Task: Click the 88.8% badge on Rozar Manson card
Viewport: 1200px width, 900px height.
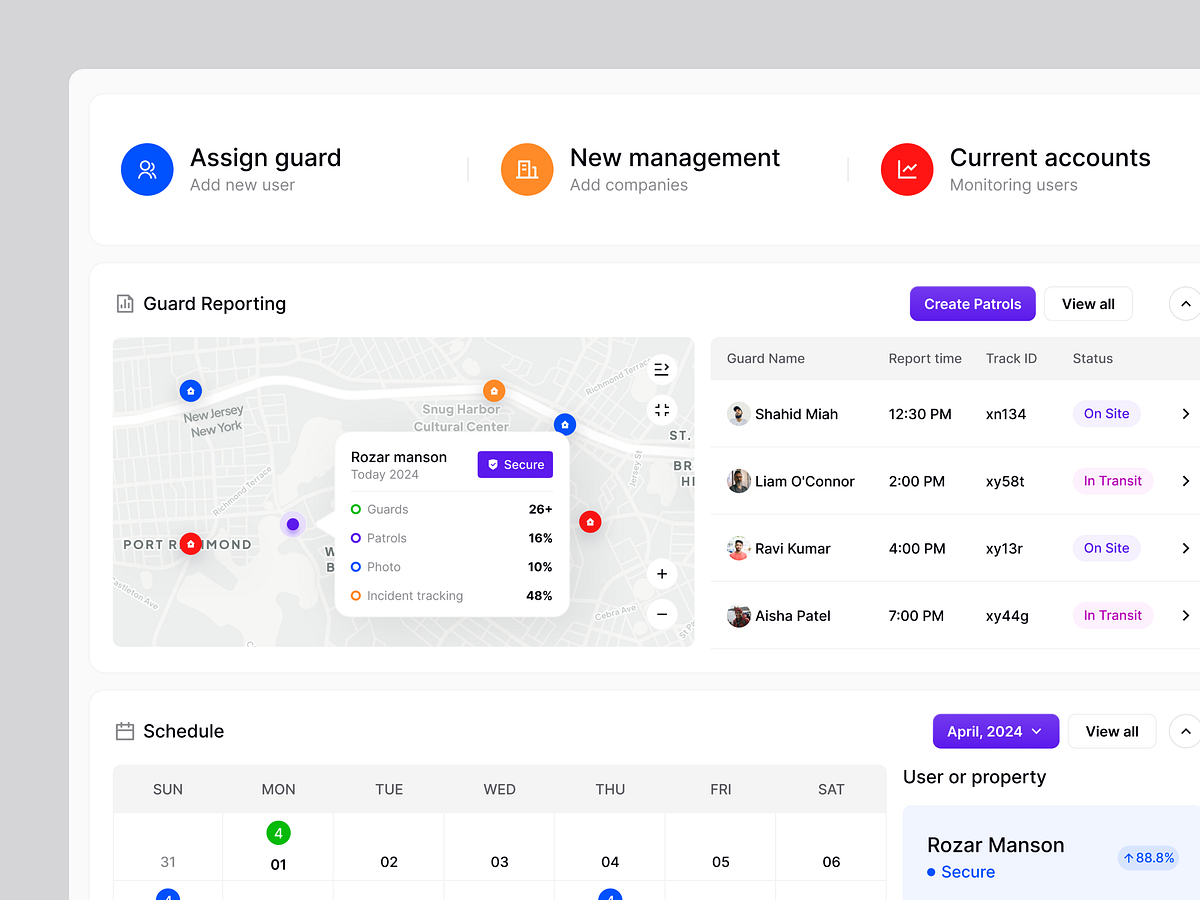Action: (x=1148, y=858)
